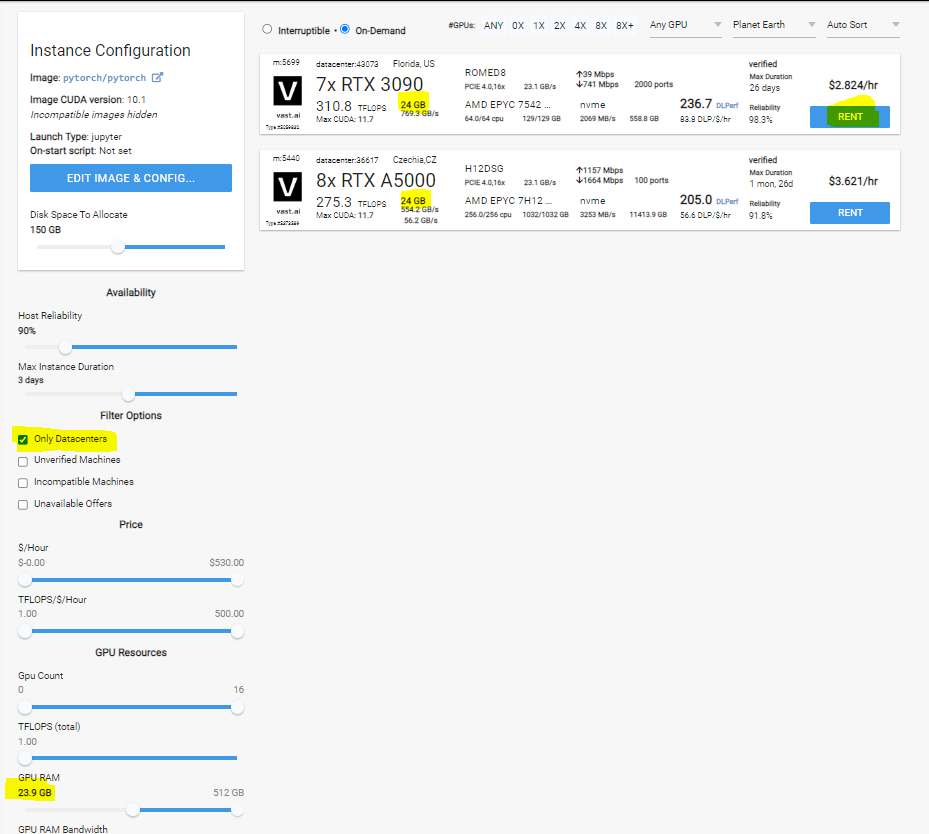Enable the Incompatible Machines checkbox
929x834 pixels.
click(x=23, y=483)
